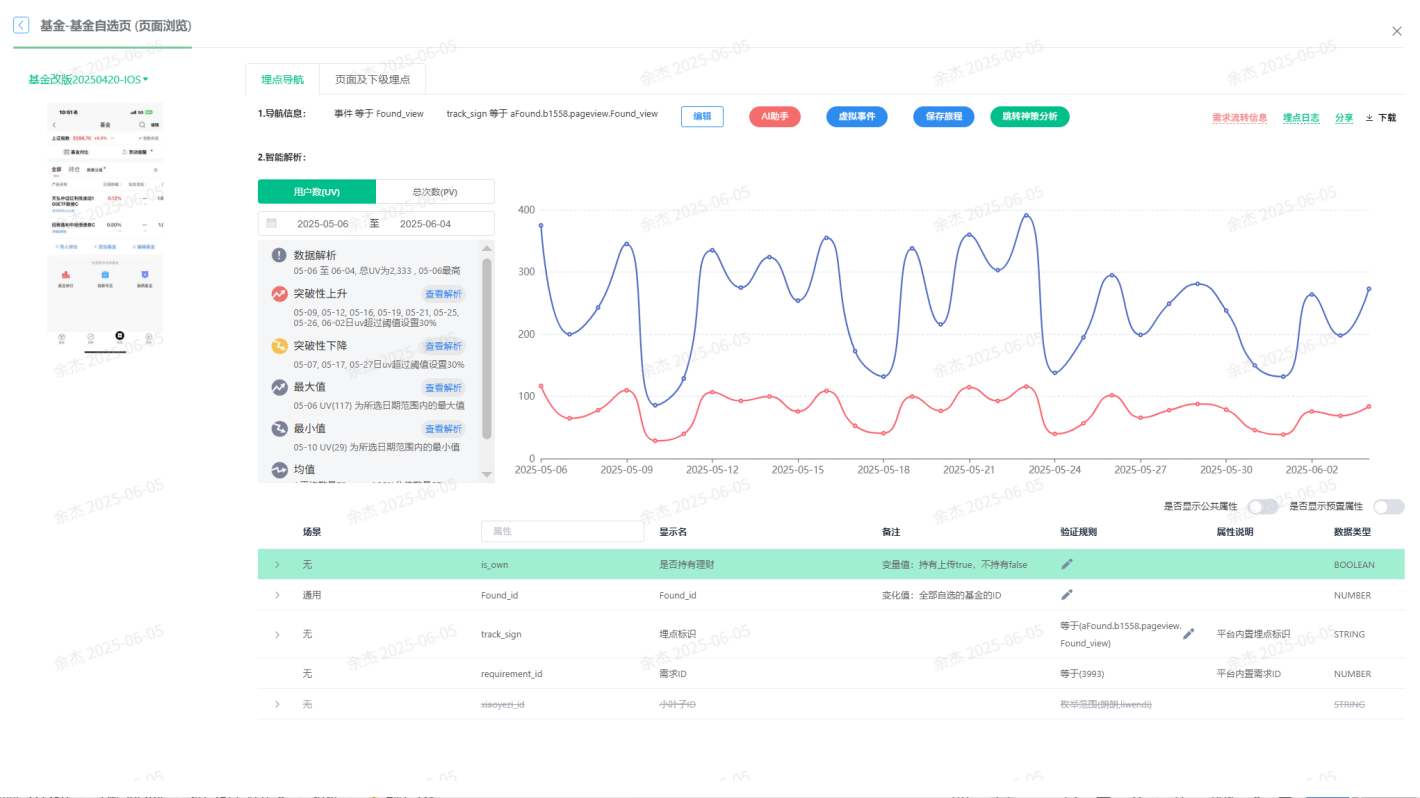The width and height of the screenshot is (1420, 798).
Task: Click the 保存旅程 button
Action: [x=944, y=116]
